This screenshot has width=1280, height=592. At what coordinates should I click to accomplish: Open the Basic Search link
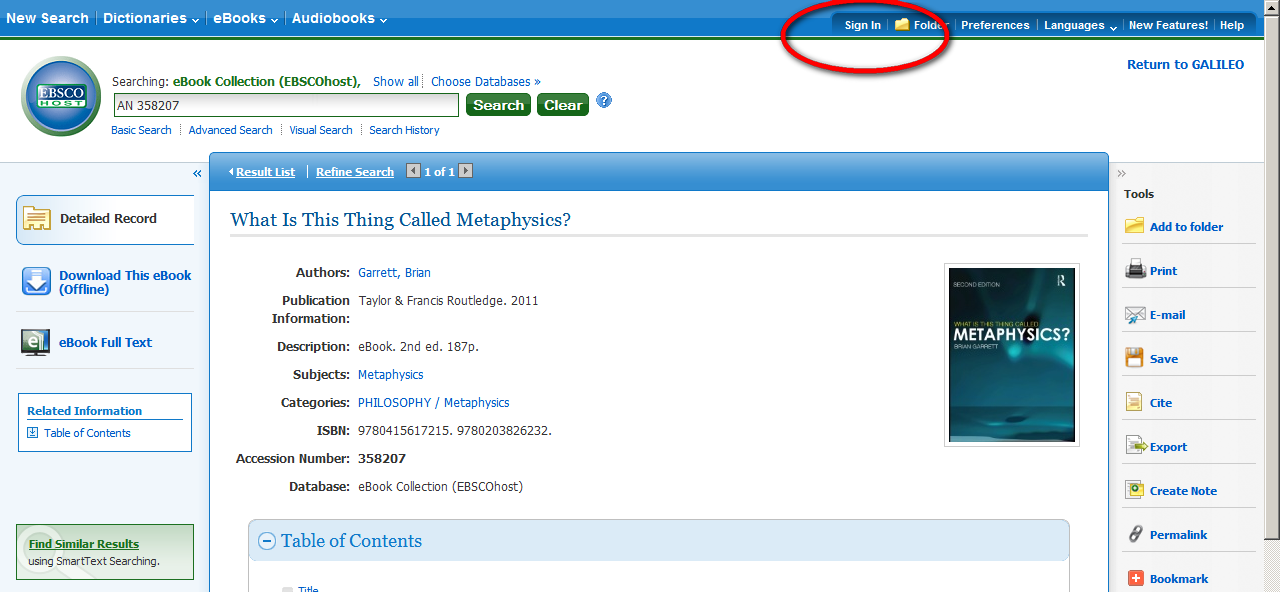click(141, 130)
